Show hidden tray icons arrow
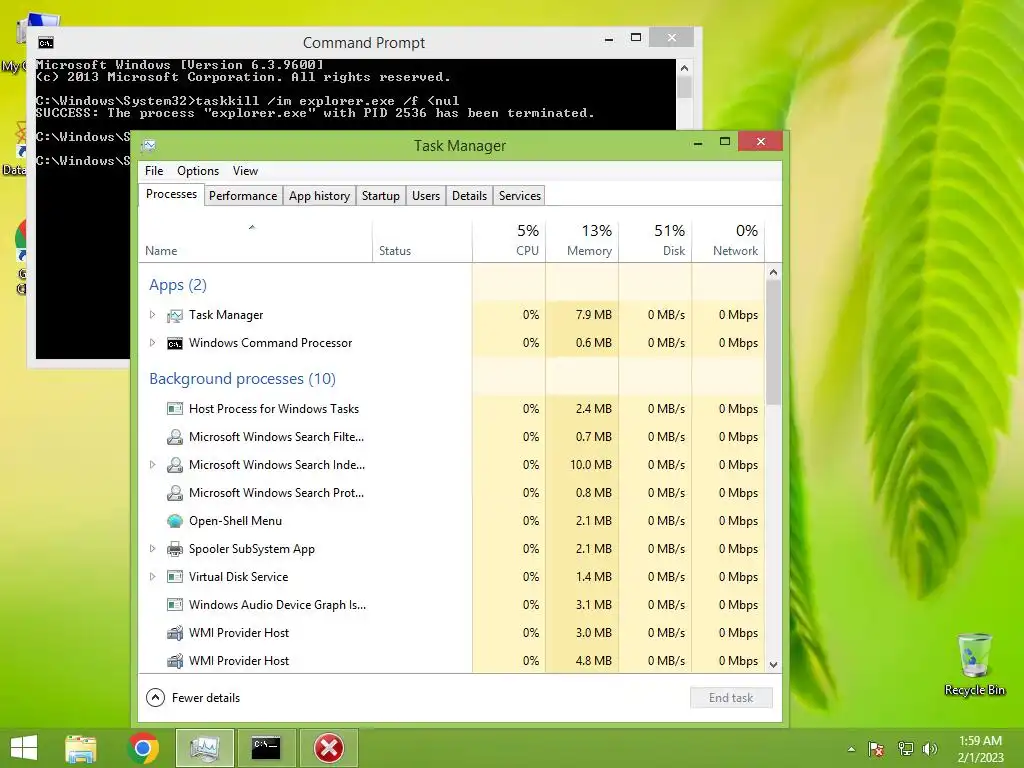The height and width of the screenshot is (768, 1024). (851, 749)
